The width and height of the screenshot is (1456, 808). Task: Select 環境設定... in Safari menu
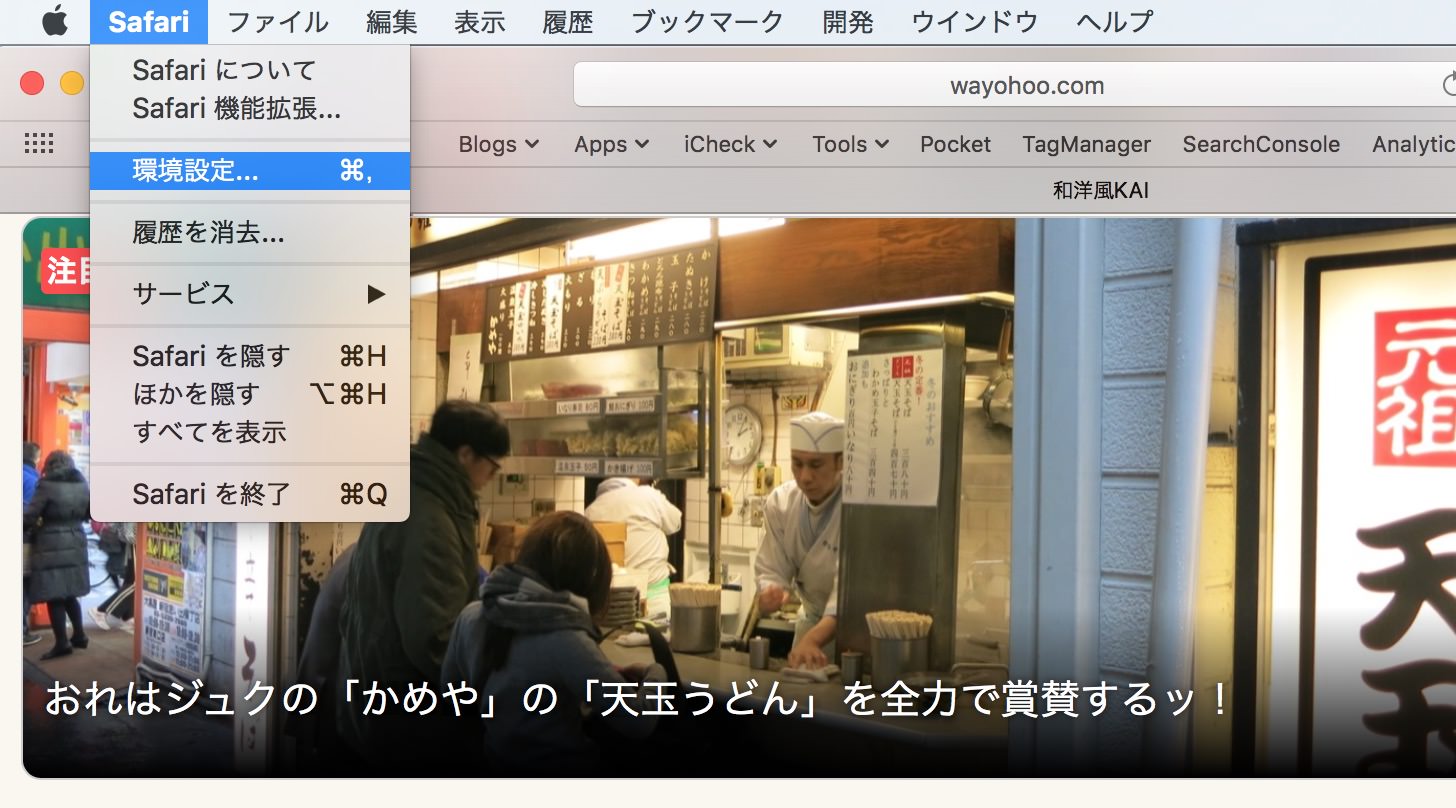(250, 171)
